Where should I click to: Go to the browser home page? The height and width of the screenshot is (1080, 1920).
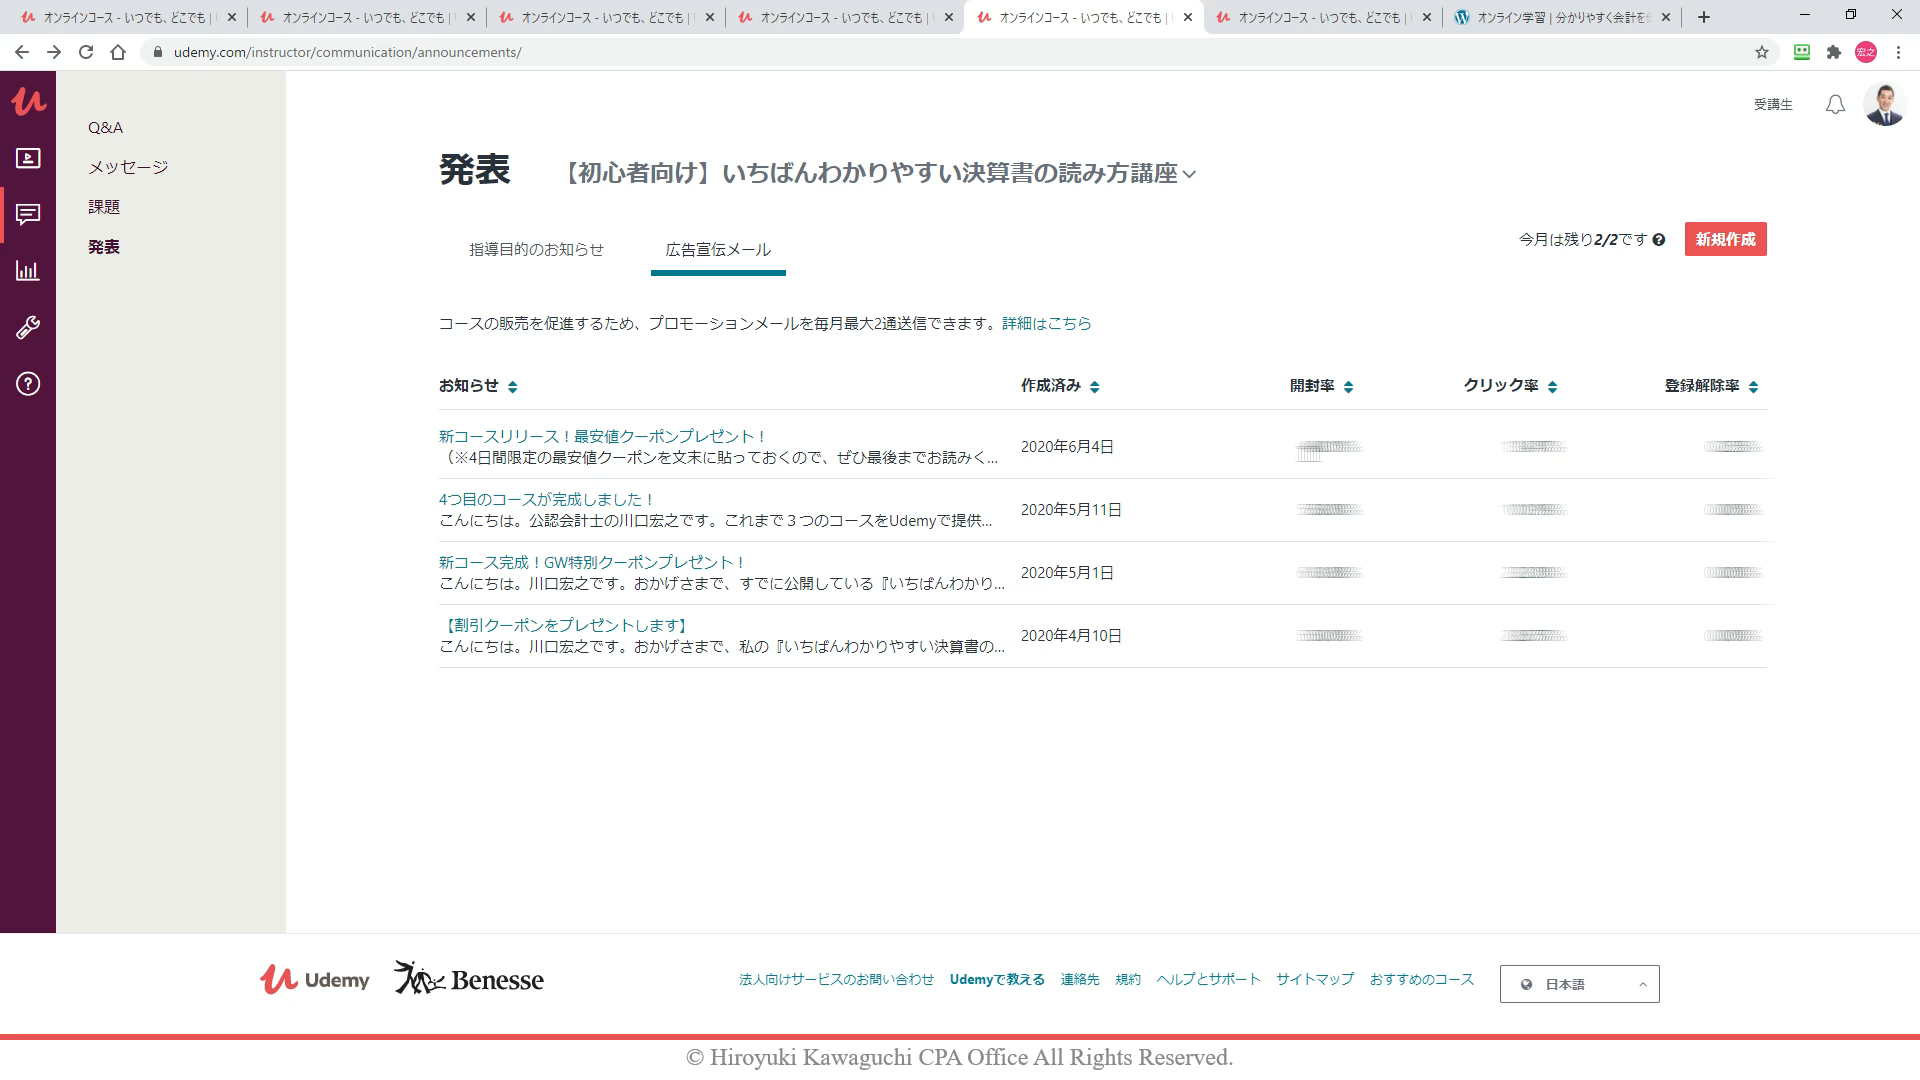118,52
